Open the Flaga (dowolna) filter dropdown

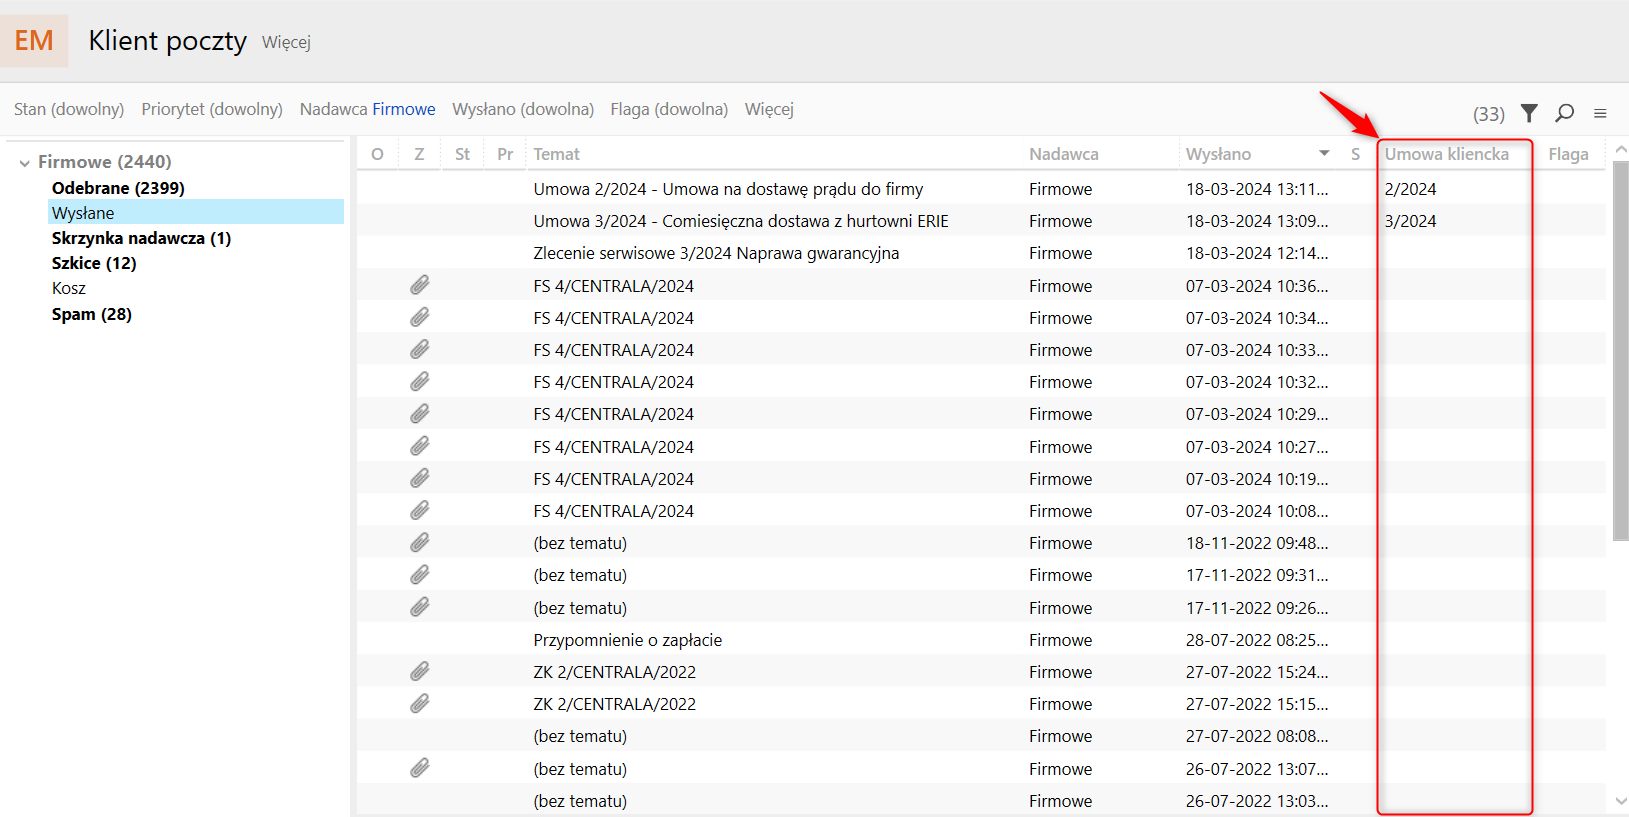(x=669, y=109)
